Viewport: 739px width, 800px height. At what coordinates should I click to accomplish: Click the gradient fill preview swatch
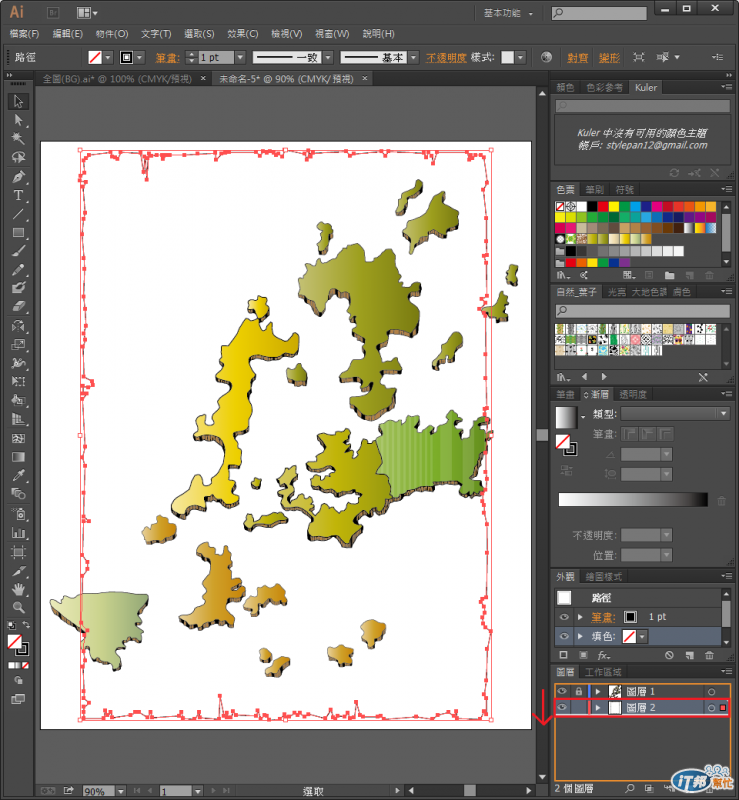click(x=566, y=417)
